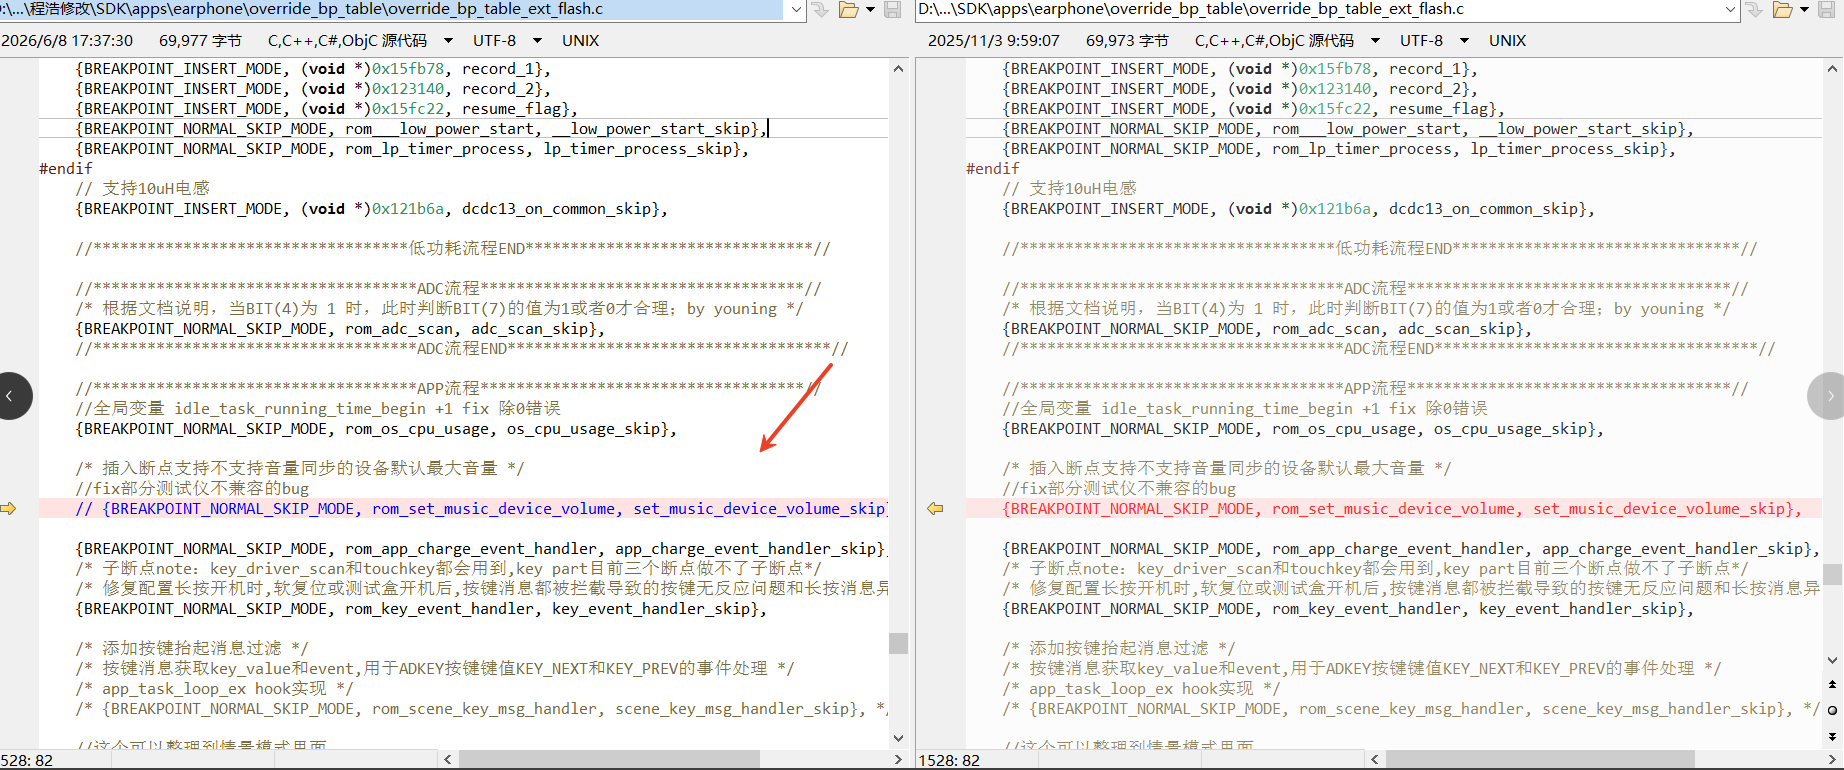The width and height of the screenshot is (1844, 770).
Task: Open the left pane folder icon's dropdown arrow
Action: tap(870, 10)
